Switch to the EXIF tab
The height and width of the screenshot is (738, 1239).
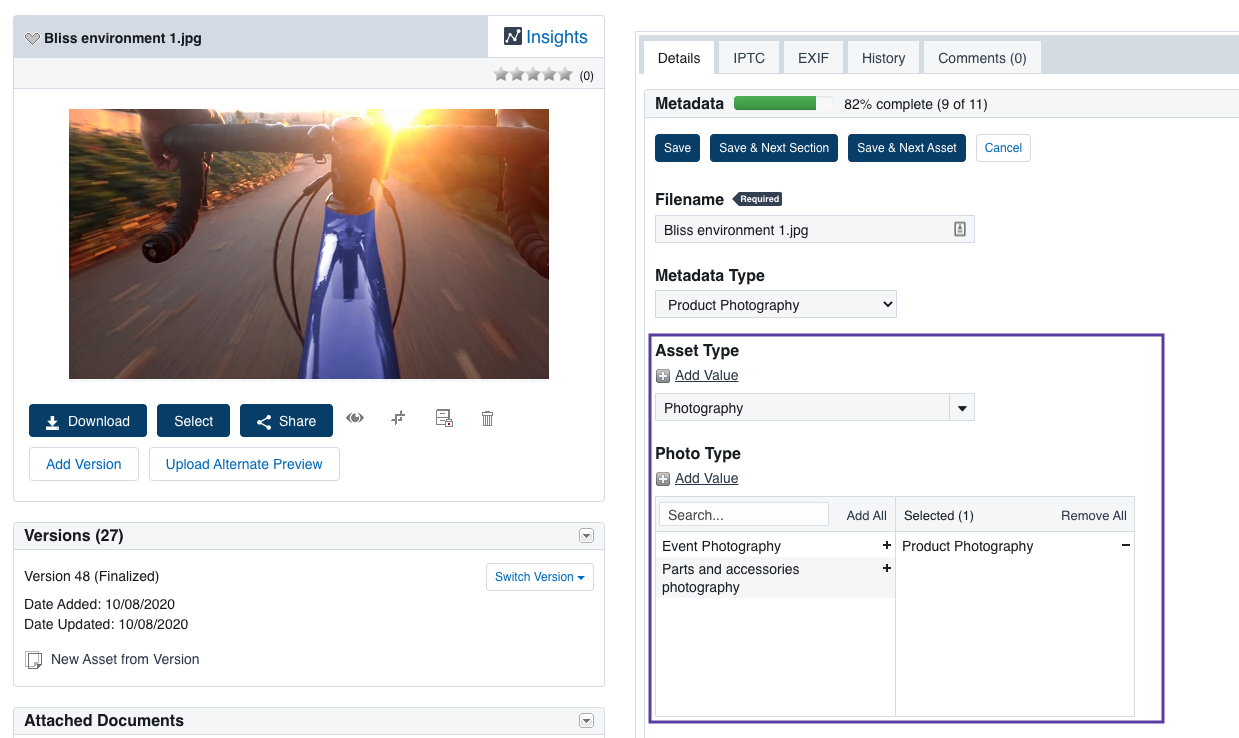pos(813,57)
